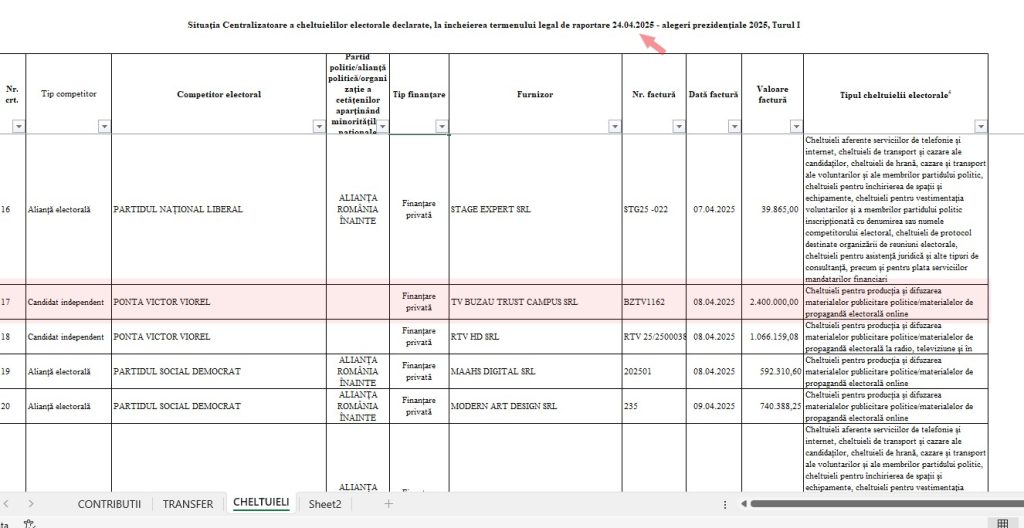Select 'Alianță electorală' in the STAGE EXPERT row

69,209
